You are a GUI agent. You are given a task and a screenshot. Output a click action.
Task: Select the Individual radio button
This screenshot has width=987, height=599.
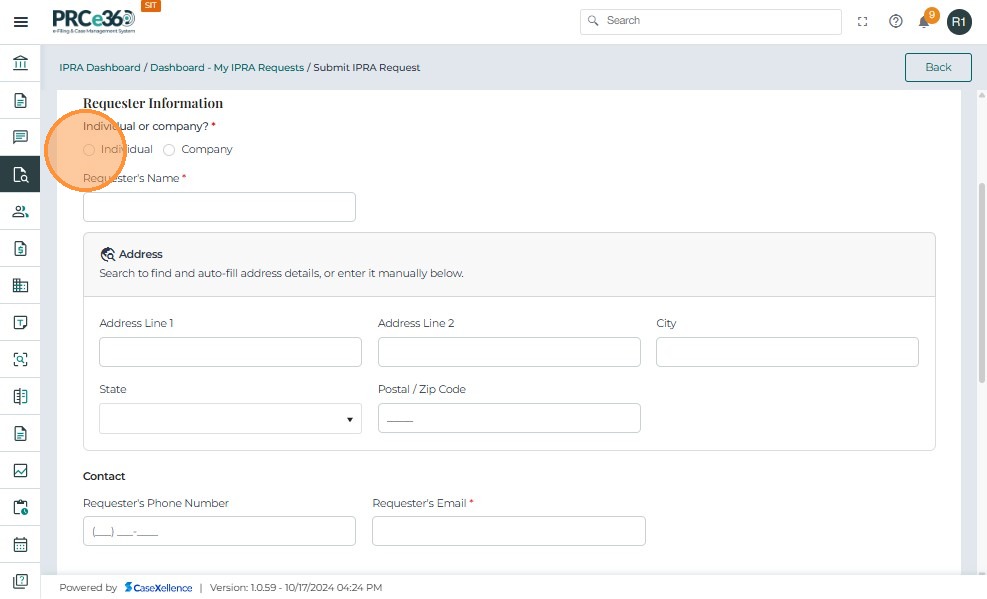(x=90, y=150)
